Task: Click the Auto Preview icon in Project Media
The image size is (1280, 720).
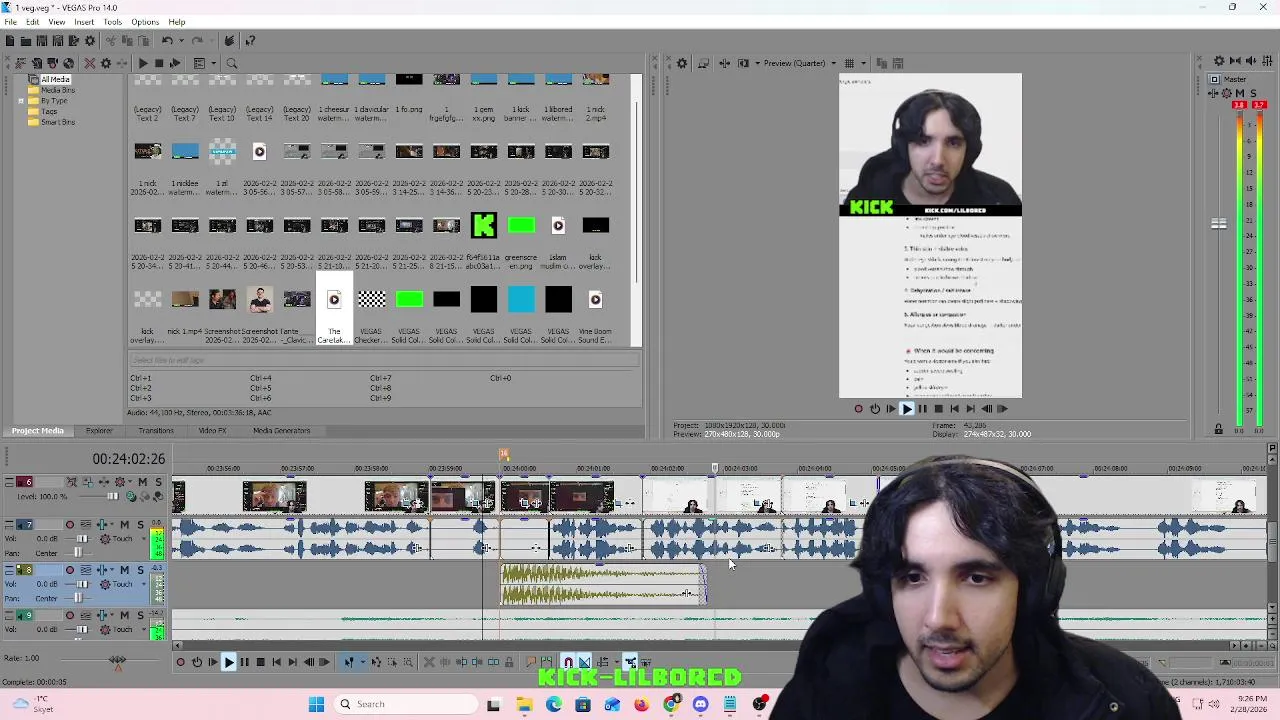Action: [x=175, y=63]
